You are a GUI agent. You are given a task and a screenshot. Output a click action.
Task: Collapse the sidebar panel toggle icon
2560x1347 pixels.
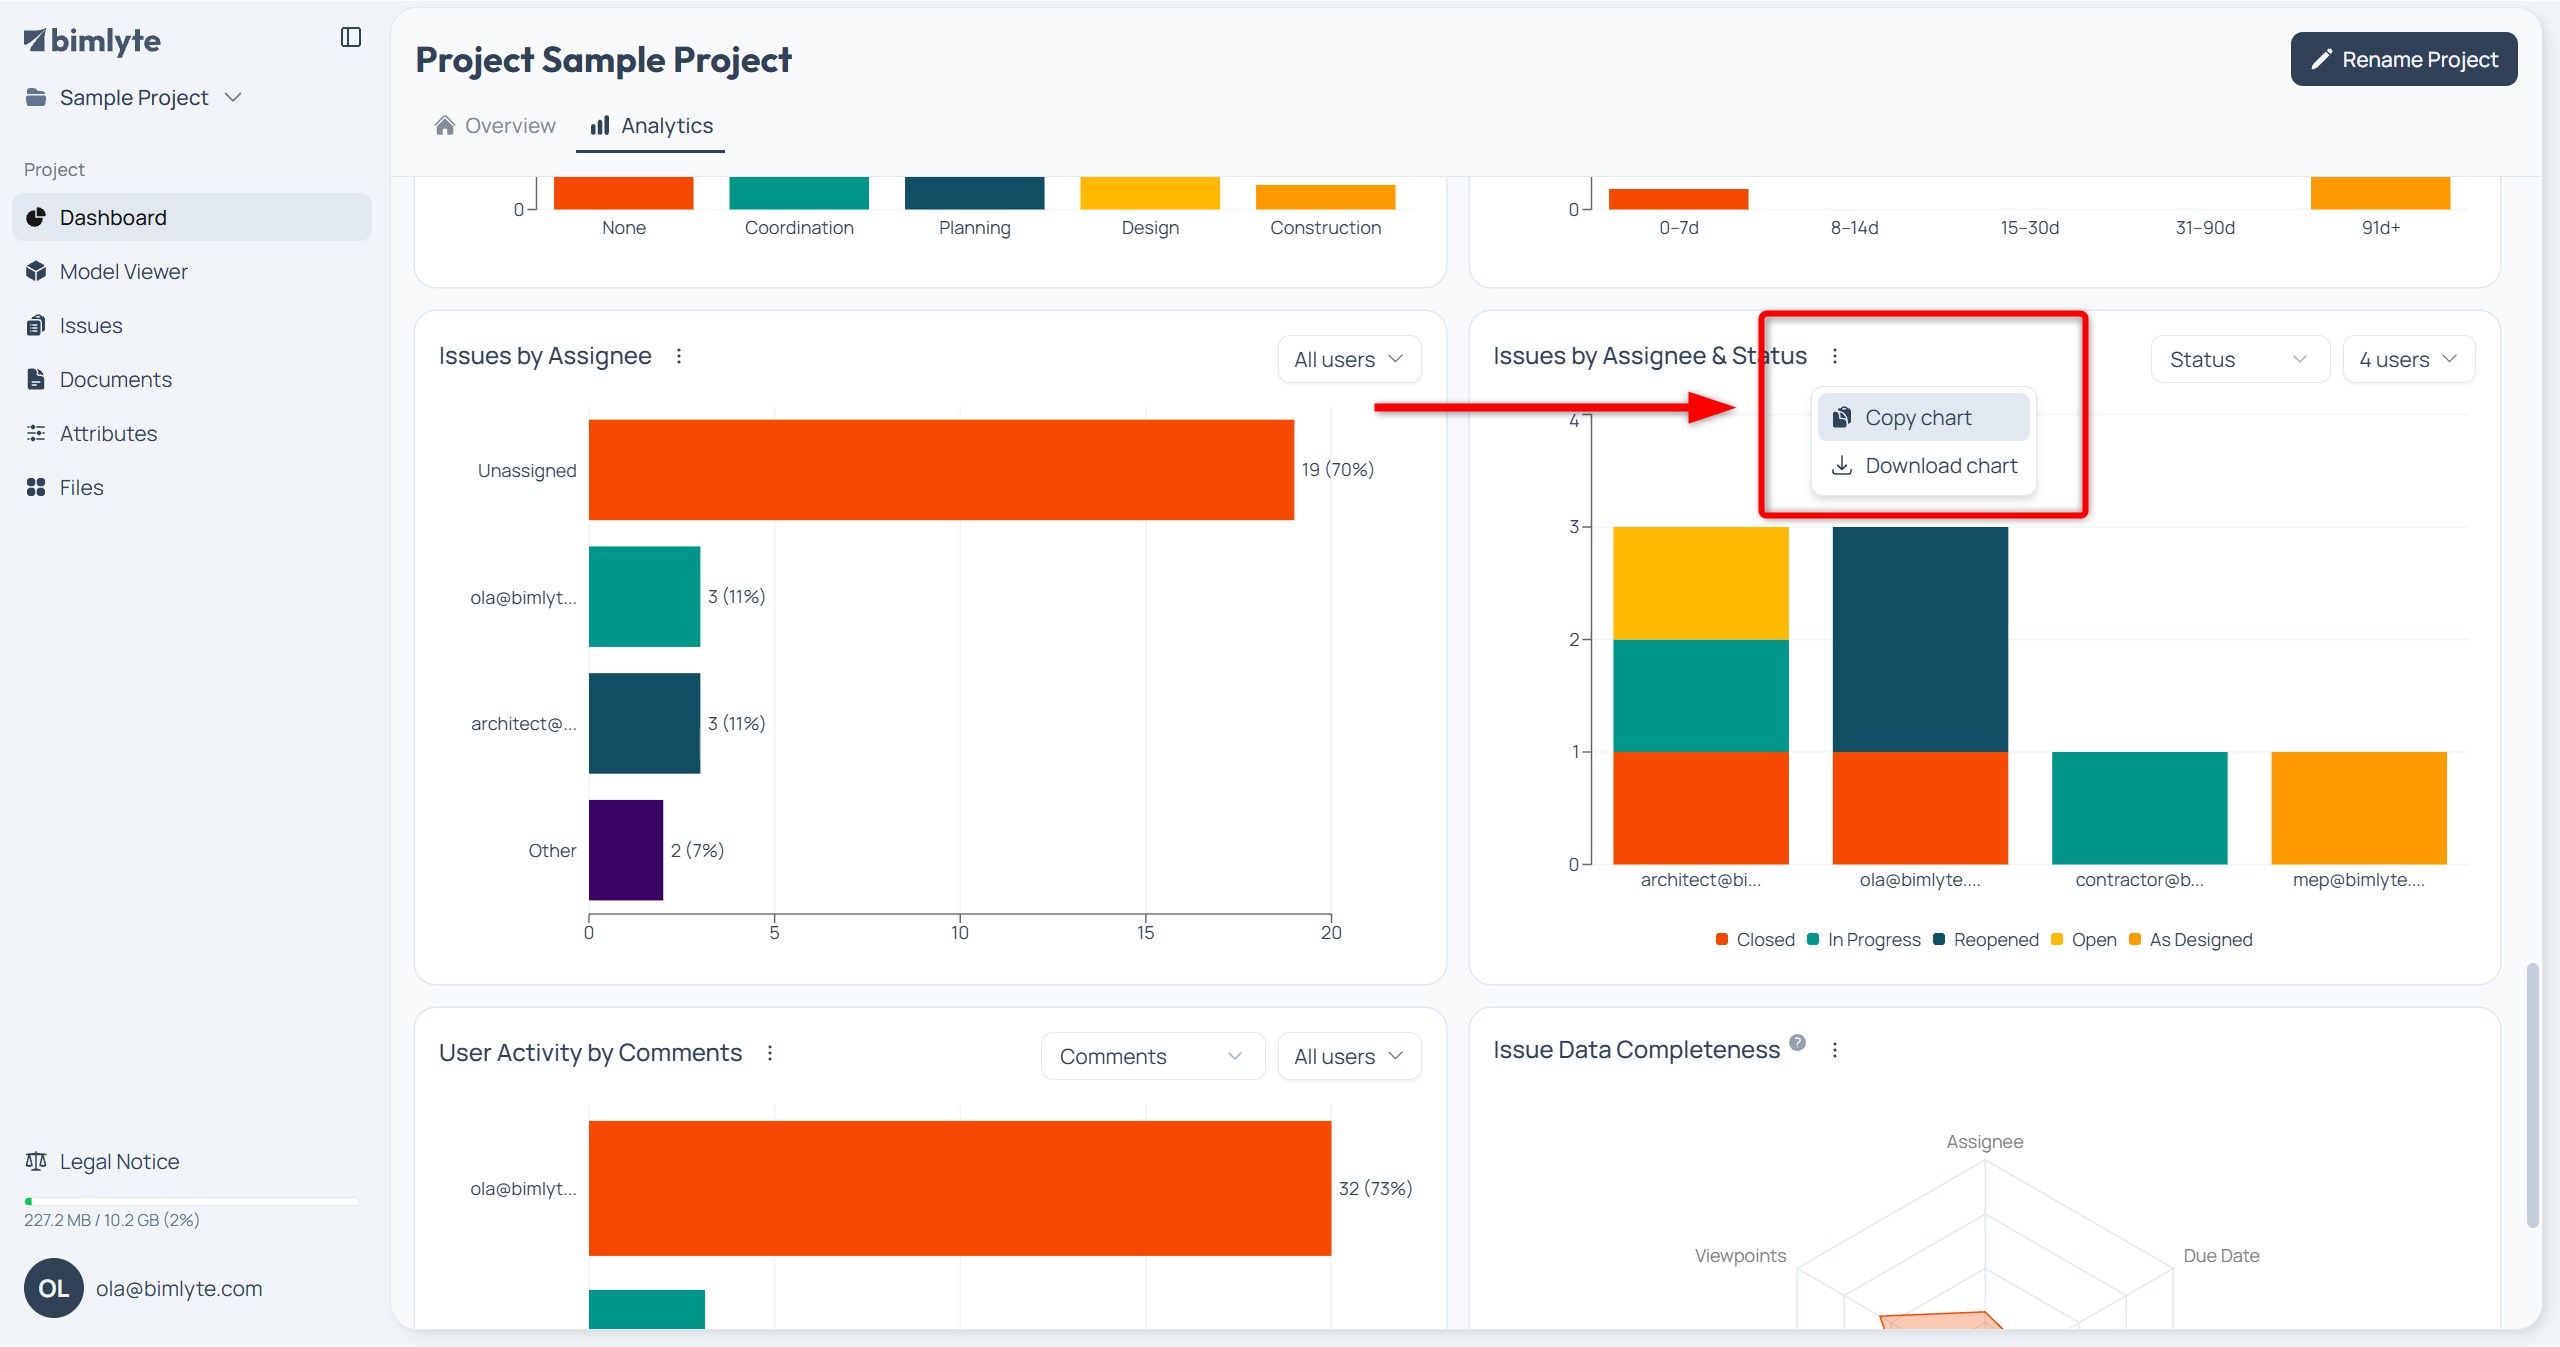[x=350, y=37]
